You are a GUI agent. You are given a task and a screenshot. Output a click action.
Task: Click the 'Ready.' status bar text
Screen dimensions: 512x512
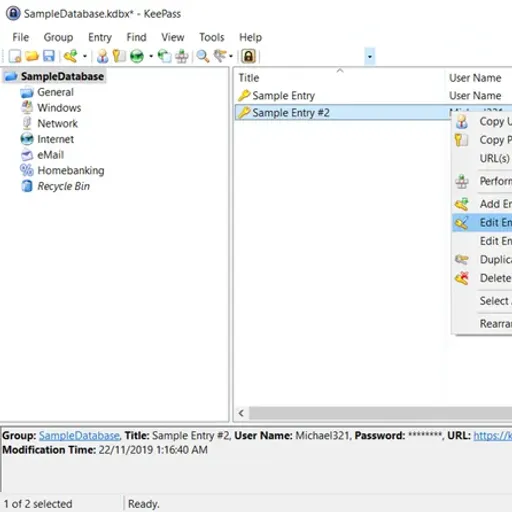click(x=144, y=504)
